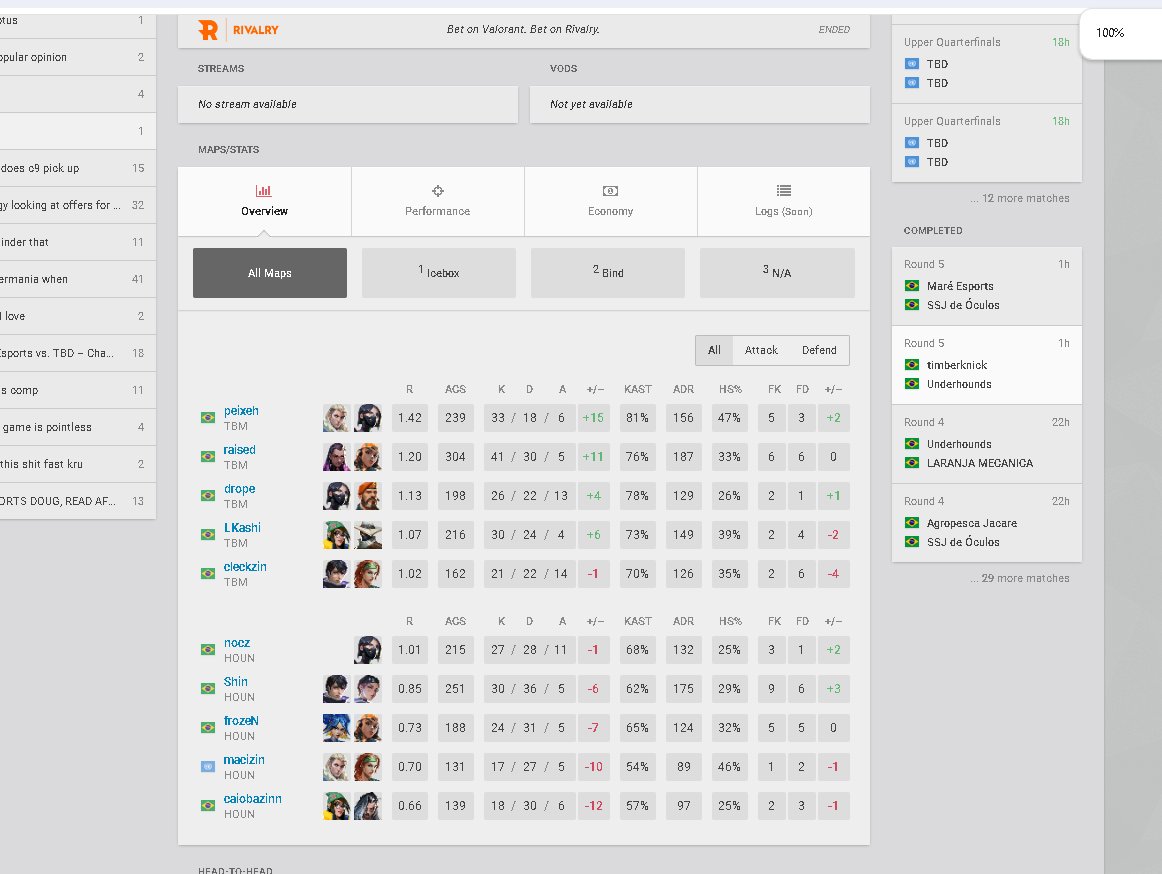Click Shin's first agent icon
The image size is (1162, 874).
[x=336, y=689]
